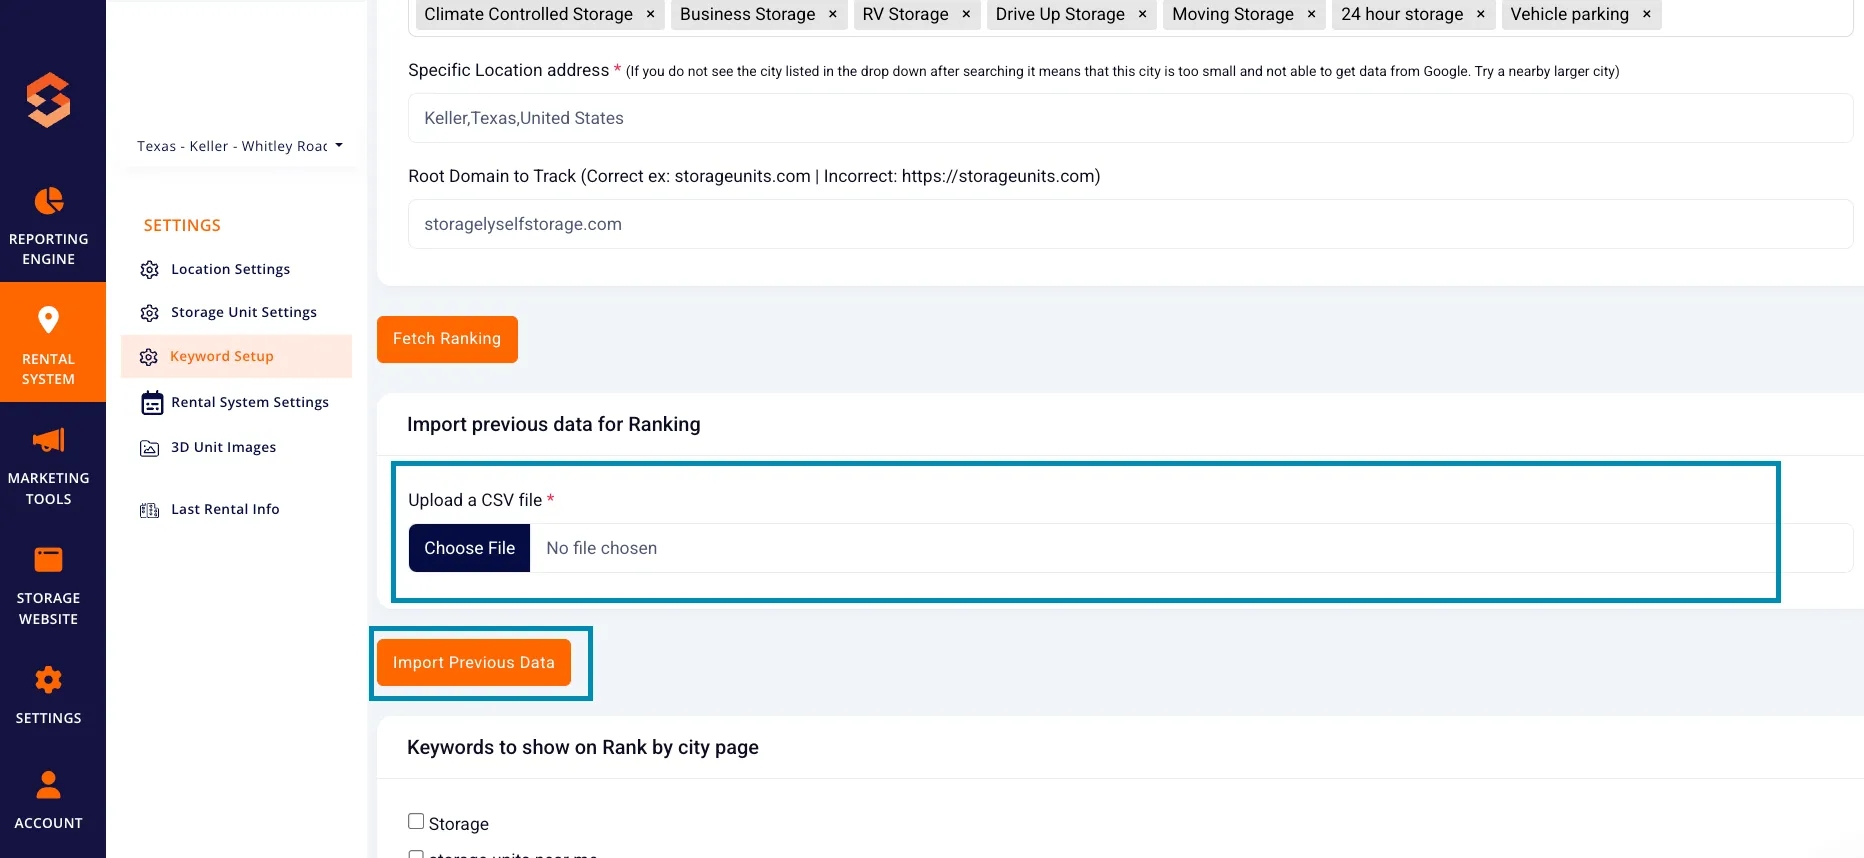Image resolution: width=1864 pixels, height=858 pixels.
Task: Click image icon beside 3D Unit Images
Action: click(x=150, y=448)
